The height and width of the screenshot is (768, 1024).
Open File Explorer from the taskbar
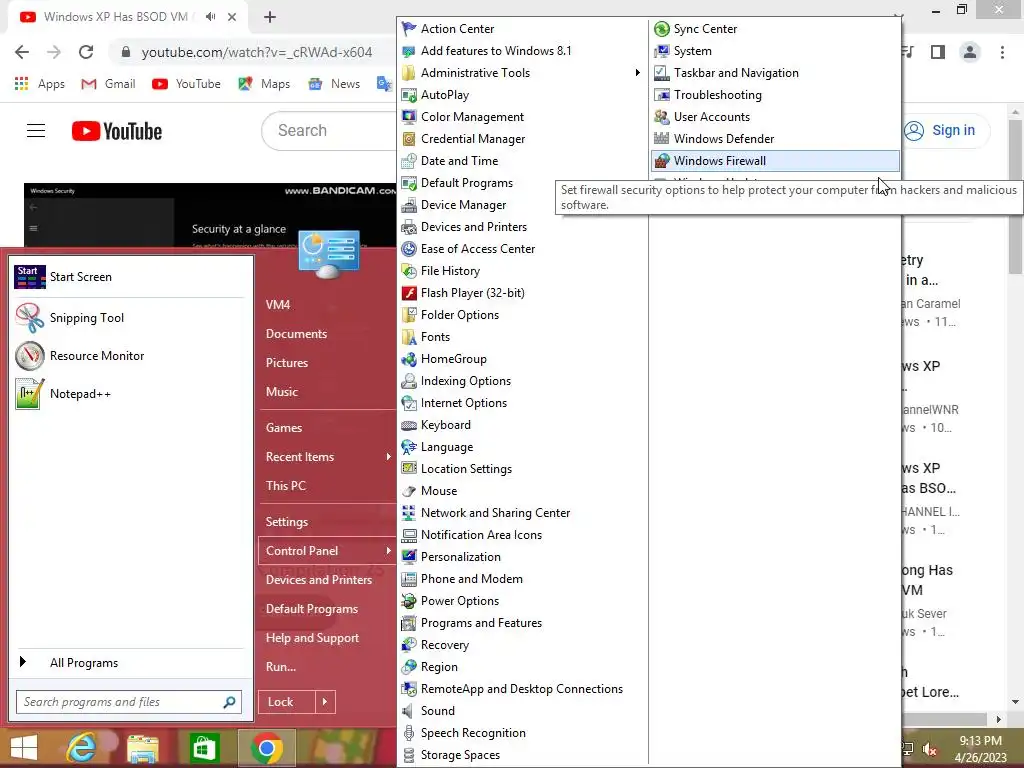click(143, 748)
